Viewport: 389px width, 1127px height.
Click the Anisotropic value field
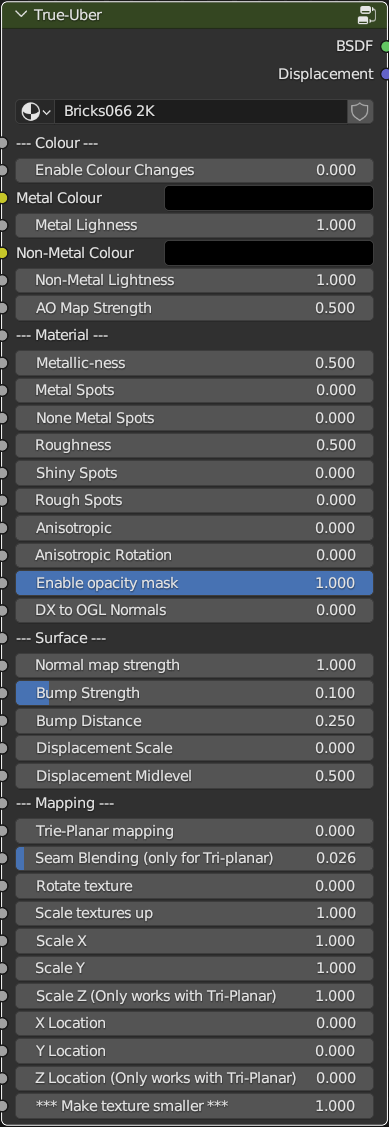[194, 528]
